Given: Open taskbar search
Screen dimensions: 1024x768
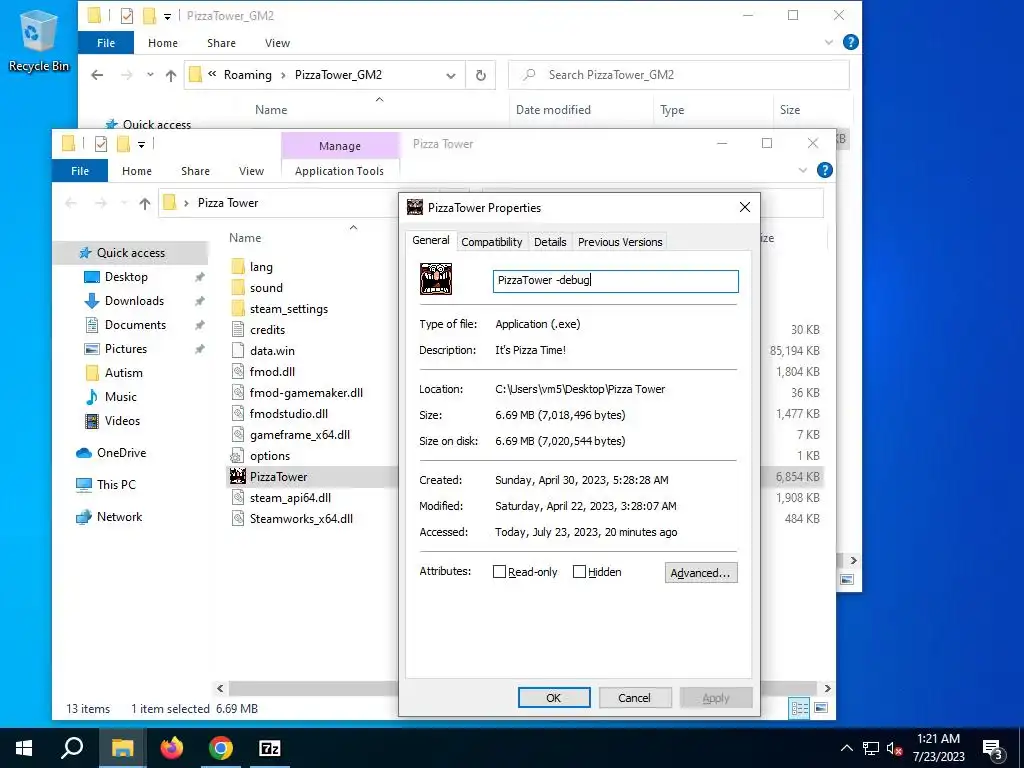Looking at the screenshot, I should (x=72, y=748).
